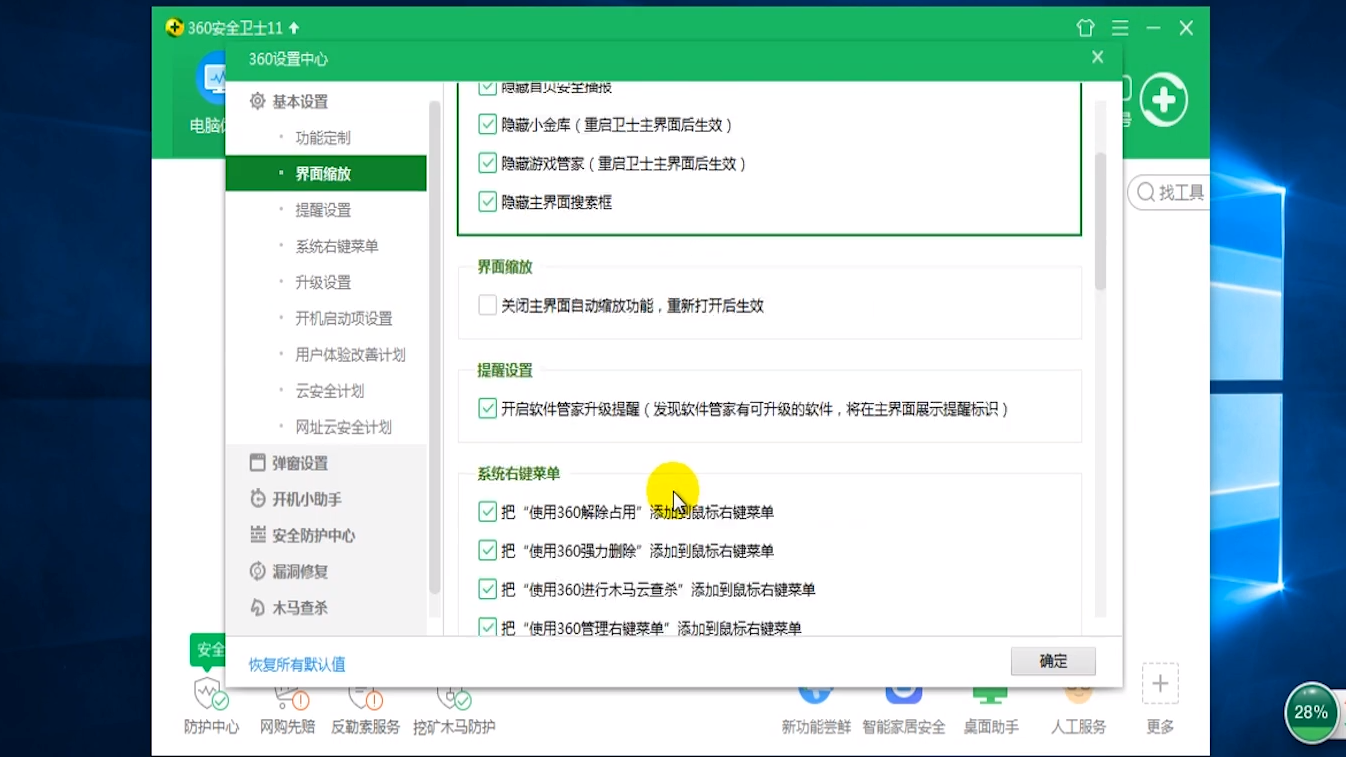Click the content pane vertical scrollbar thumb
Viewport: 1346px width, 757px height.
[x=1100, y=221]
